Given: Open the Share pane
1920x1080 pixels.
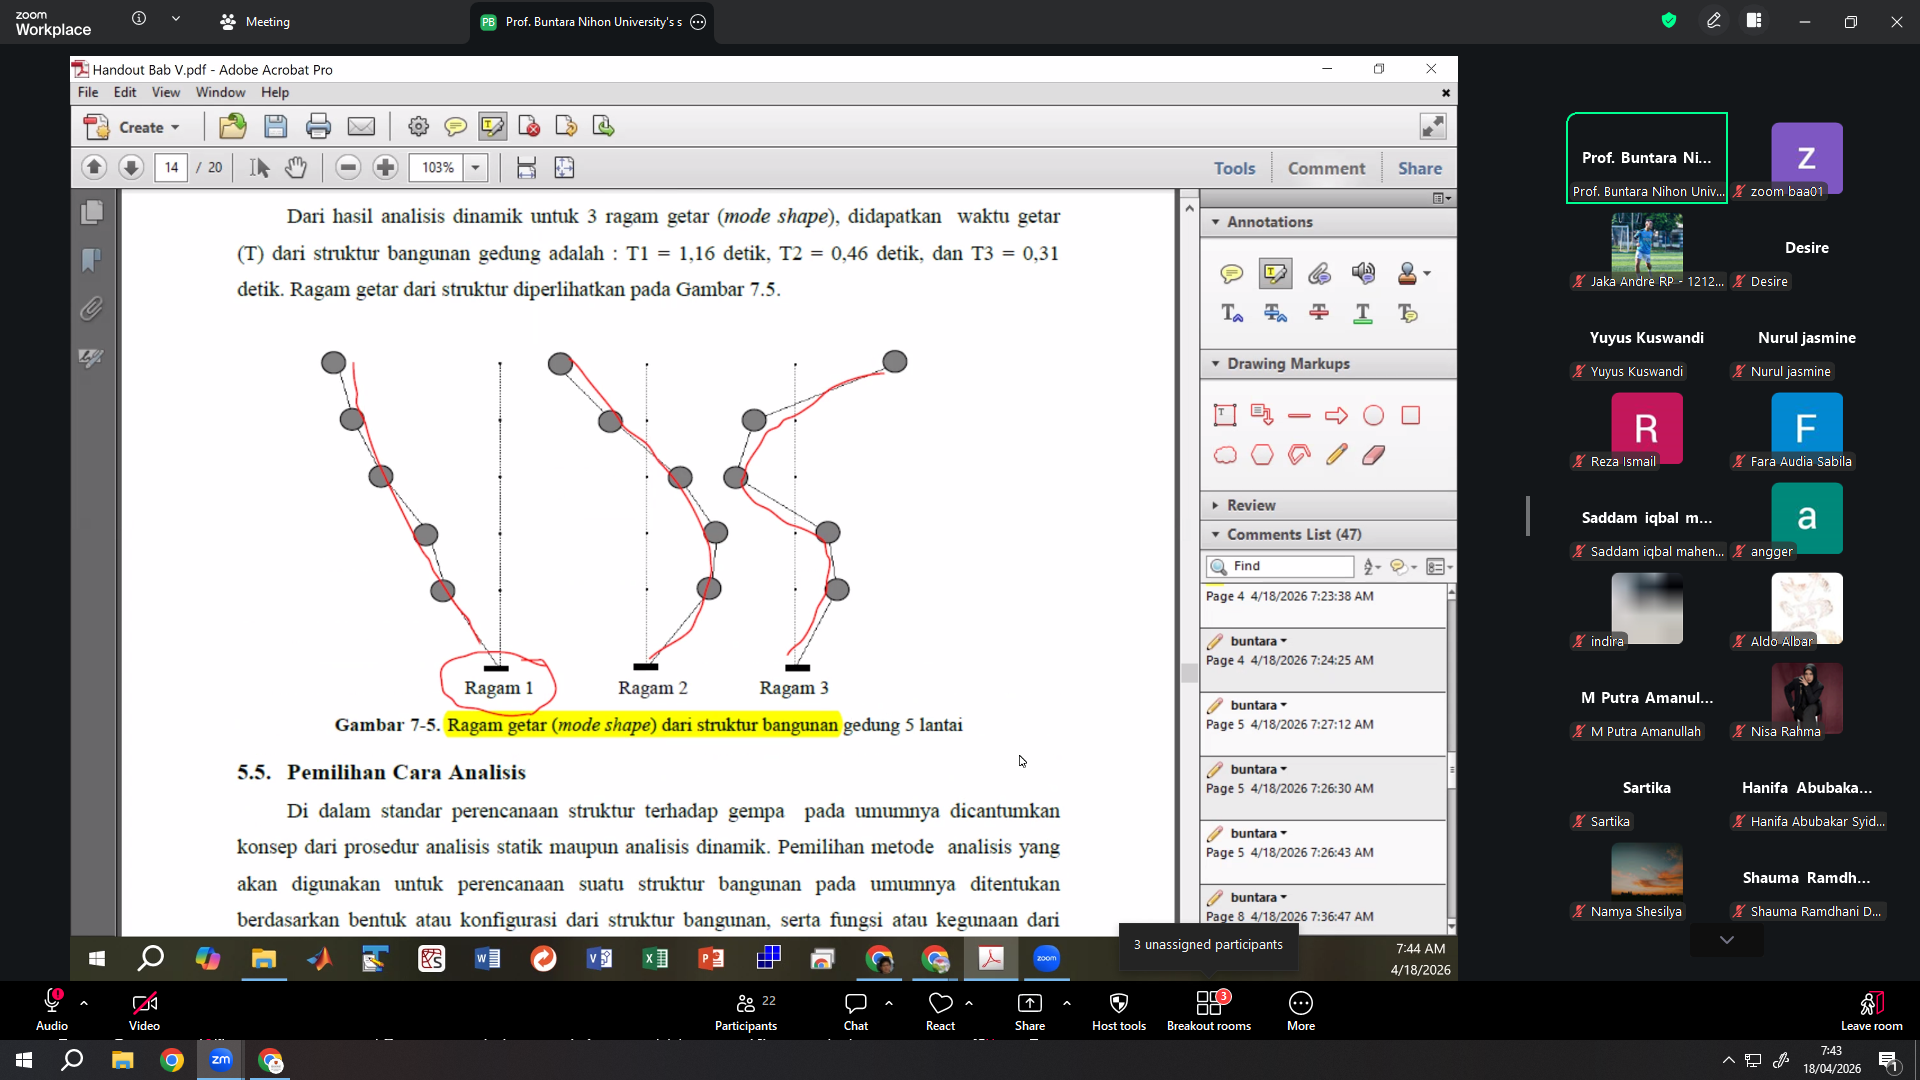Looking at the screenshot, I should 1419,168.
